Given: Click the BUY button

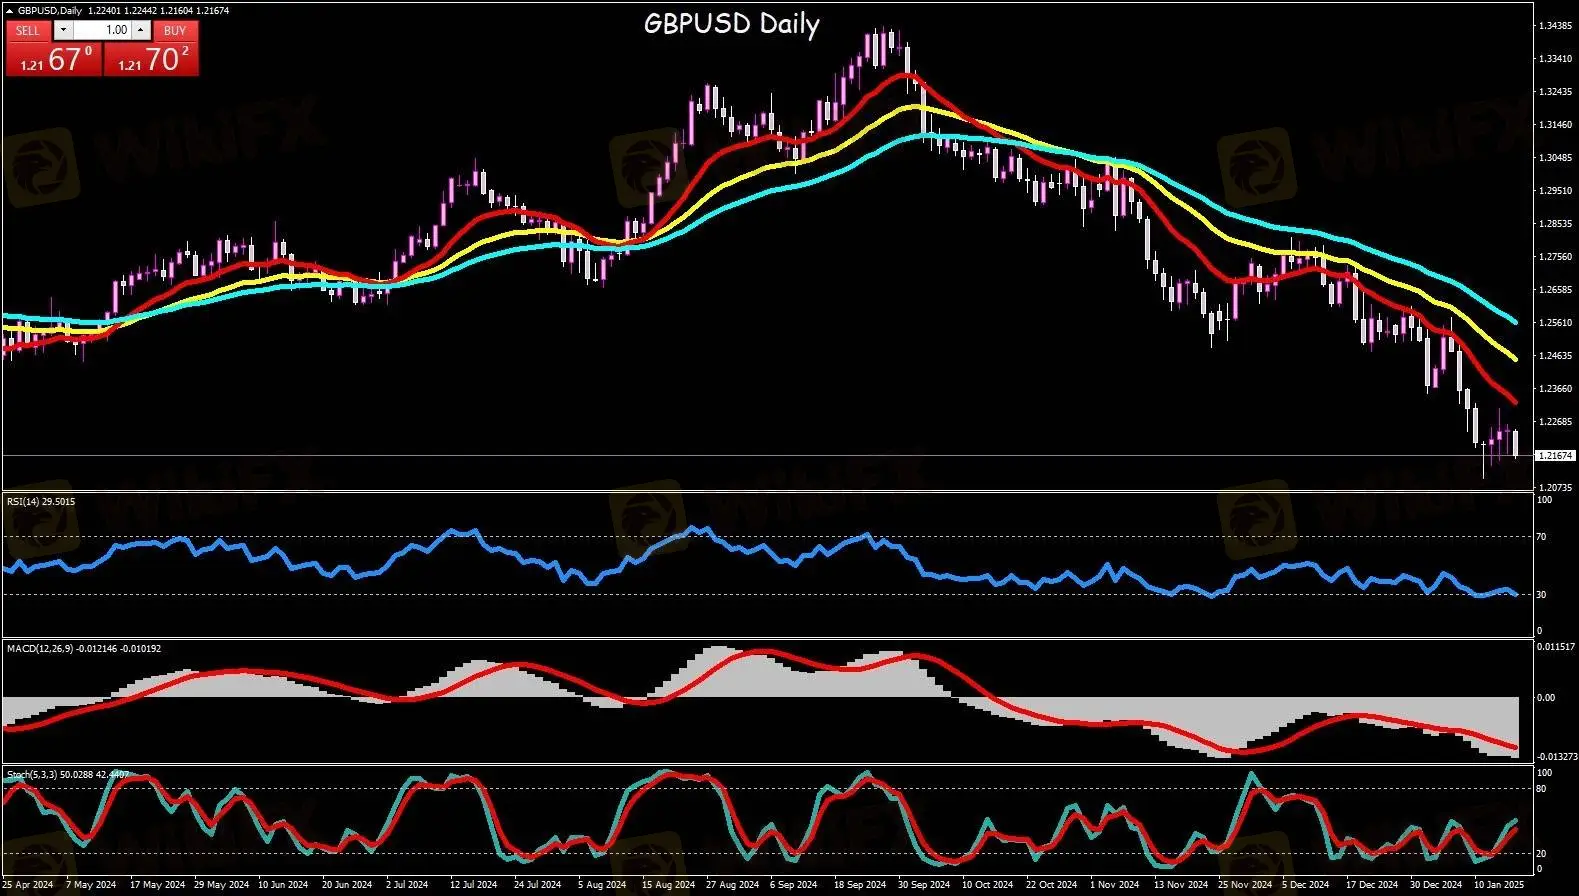Looking at the screenshot, I should (175, 30).
